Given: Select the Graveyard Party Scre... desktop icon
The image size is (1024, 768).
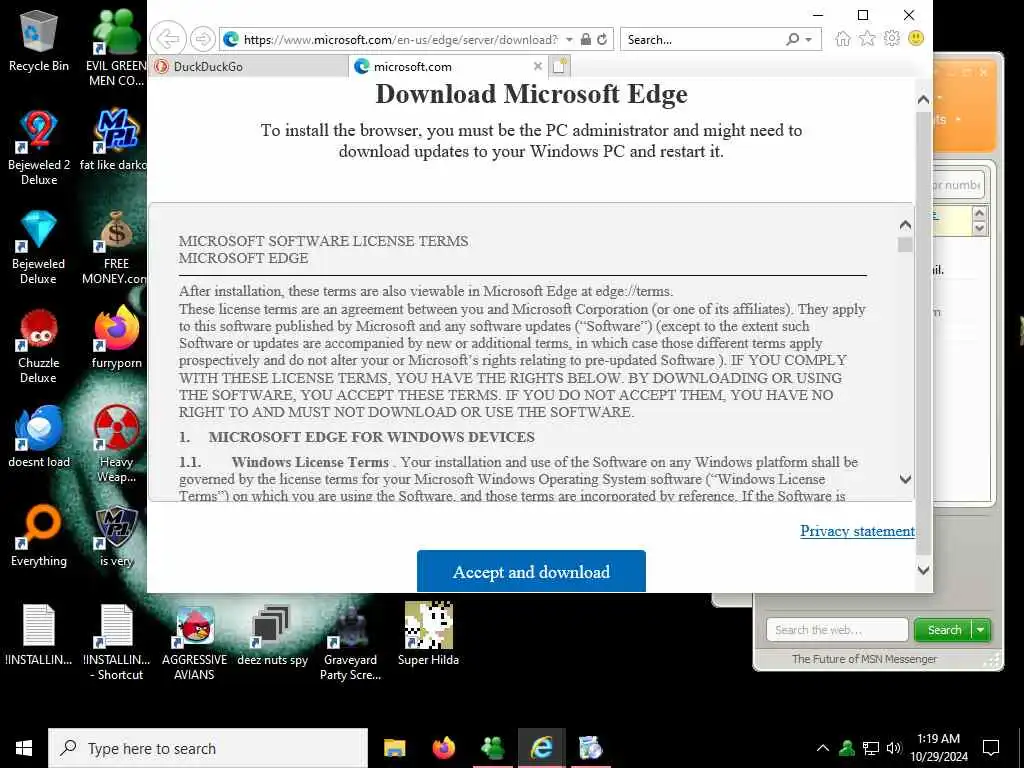Looking at the screenshot, I should (351, 642).
